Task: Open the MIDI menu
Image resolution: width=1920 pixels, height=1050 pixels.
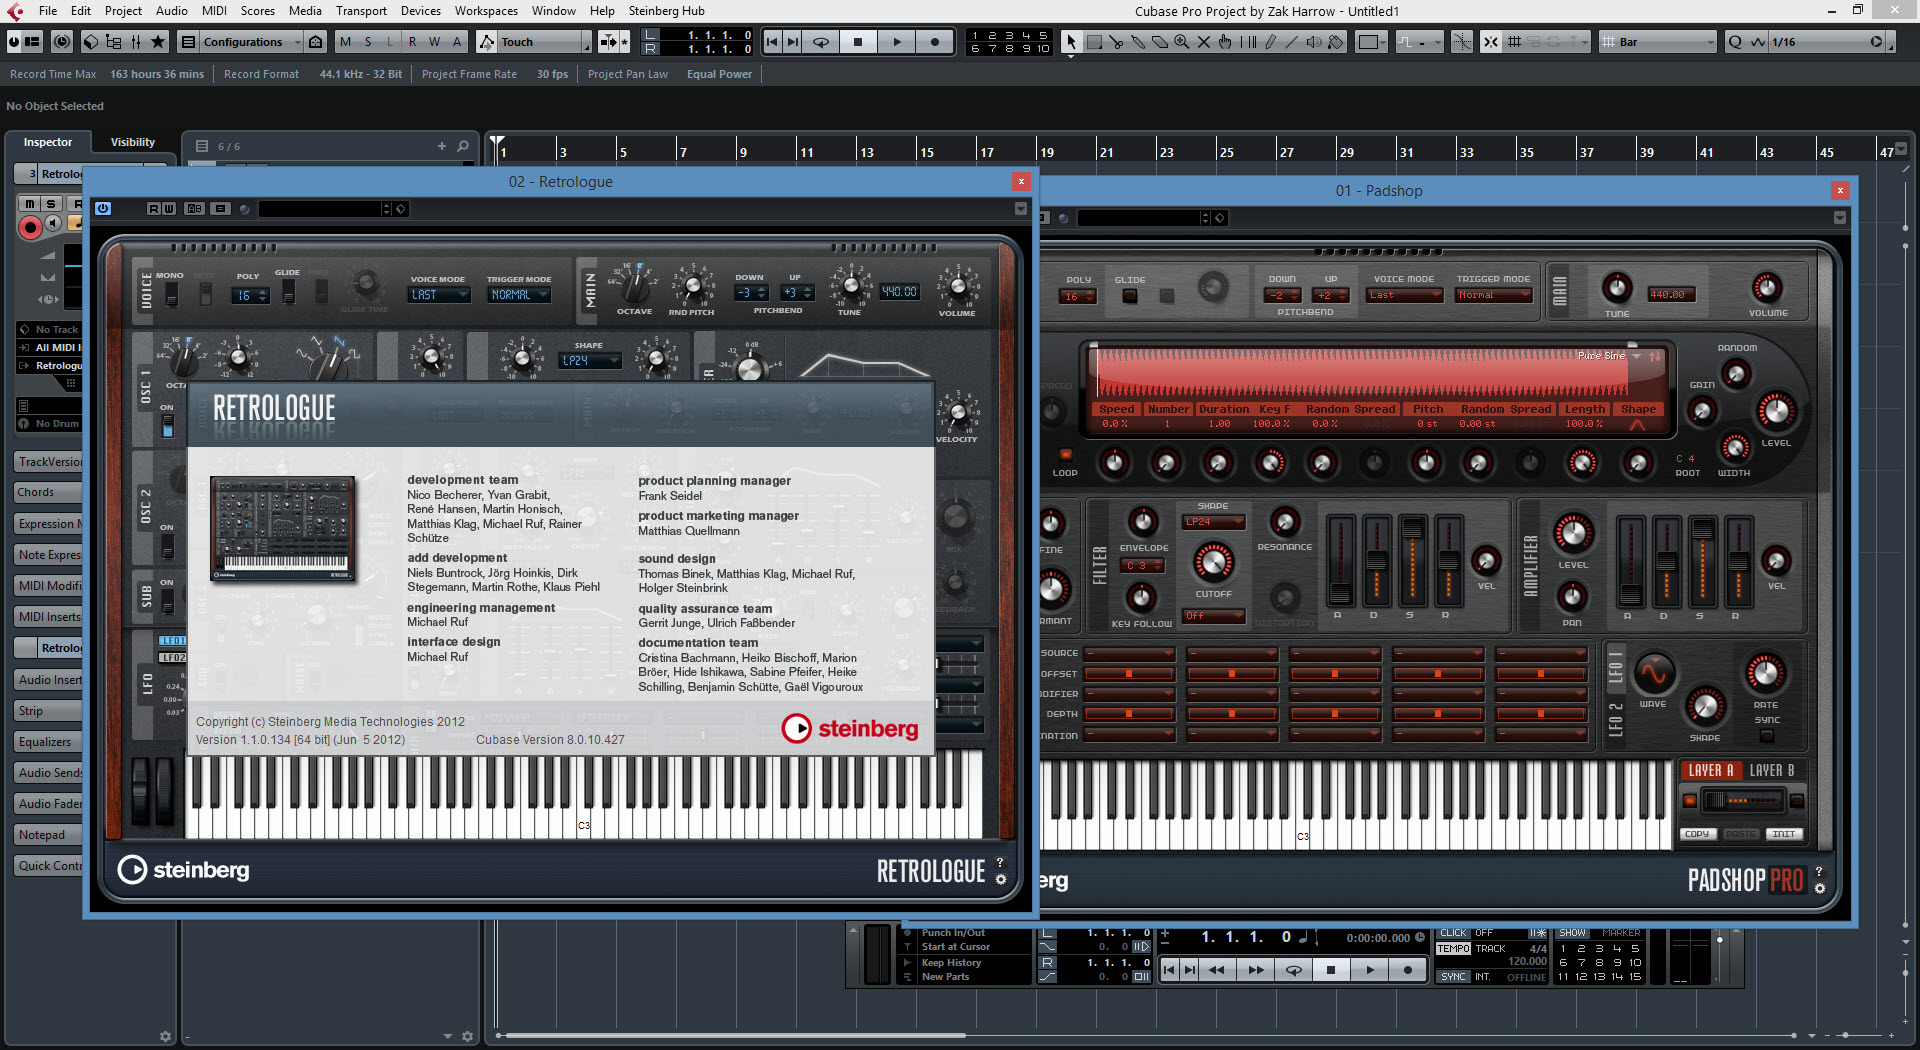Action: tap(214, 11)
